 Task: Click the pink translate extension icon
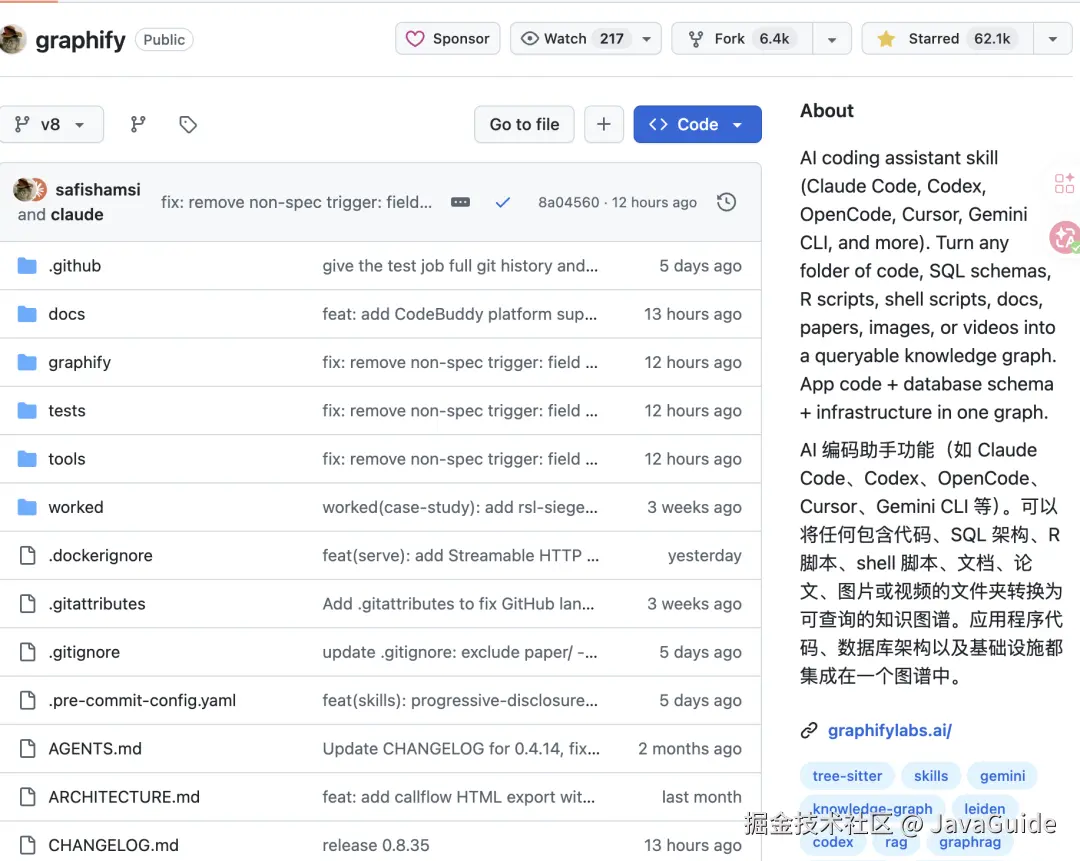tap(1065, 237)
